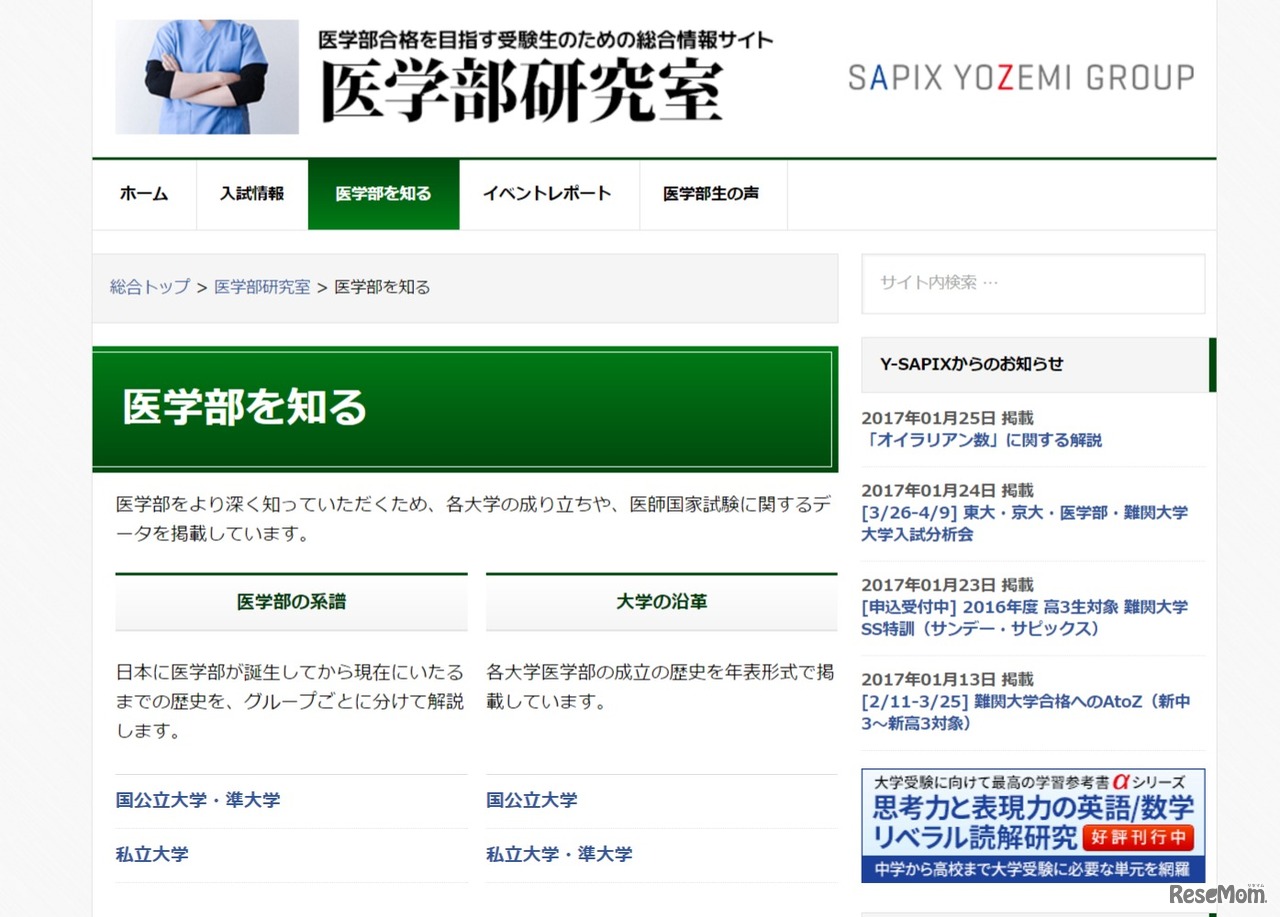Viewport: 1280px width, 917px height.
Task: Open the ホーム menu tab
Action: (144, 194)
